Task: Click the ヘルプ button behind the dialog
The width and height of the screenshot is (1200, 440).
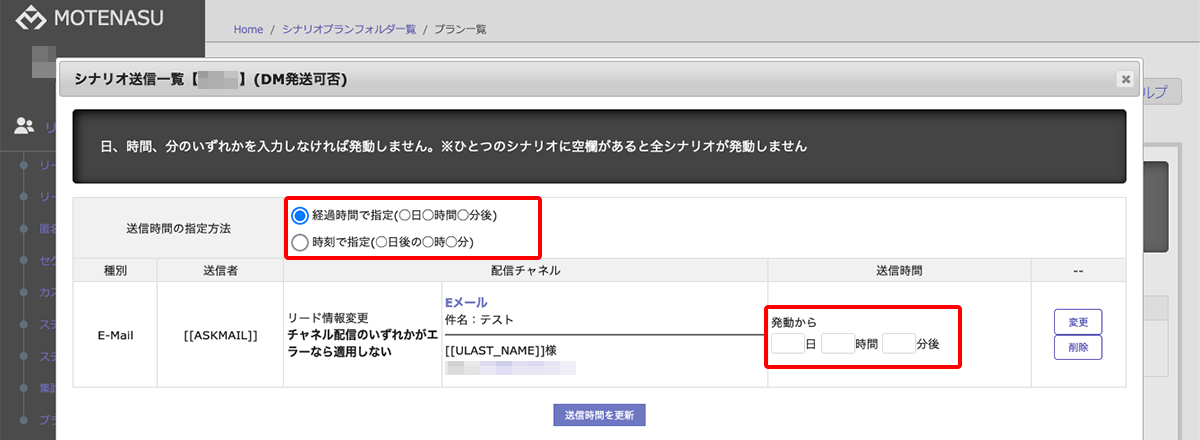Action: pyautogui.click(x=1160, y=92)
